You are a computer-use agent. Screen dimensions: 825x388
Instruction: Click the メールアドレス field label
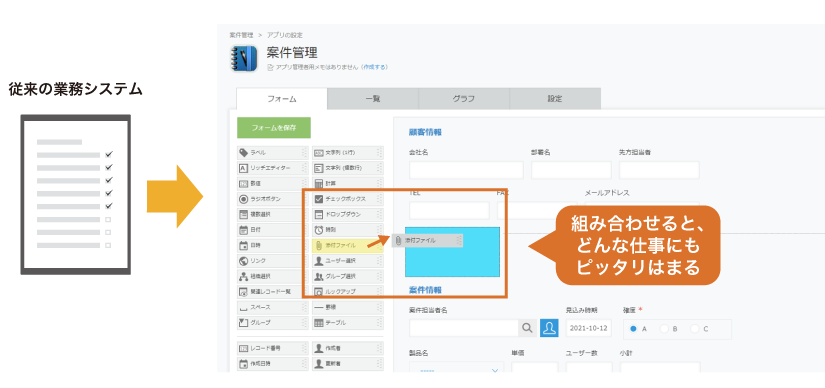pos(607,193)
